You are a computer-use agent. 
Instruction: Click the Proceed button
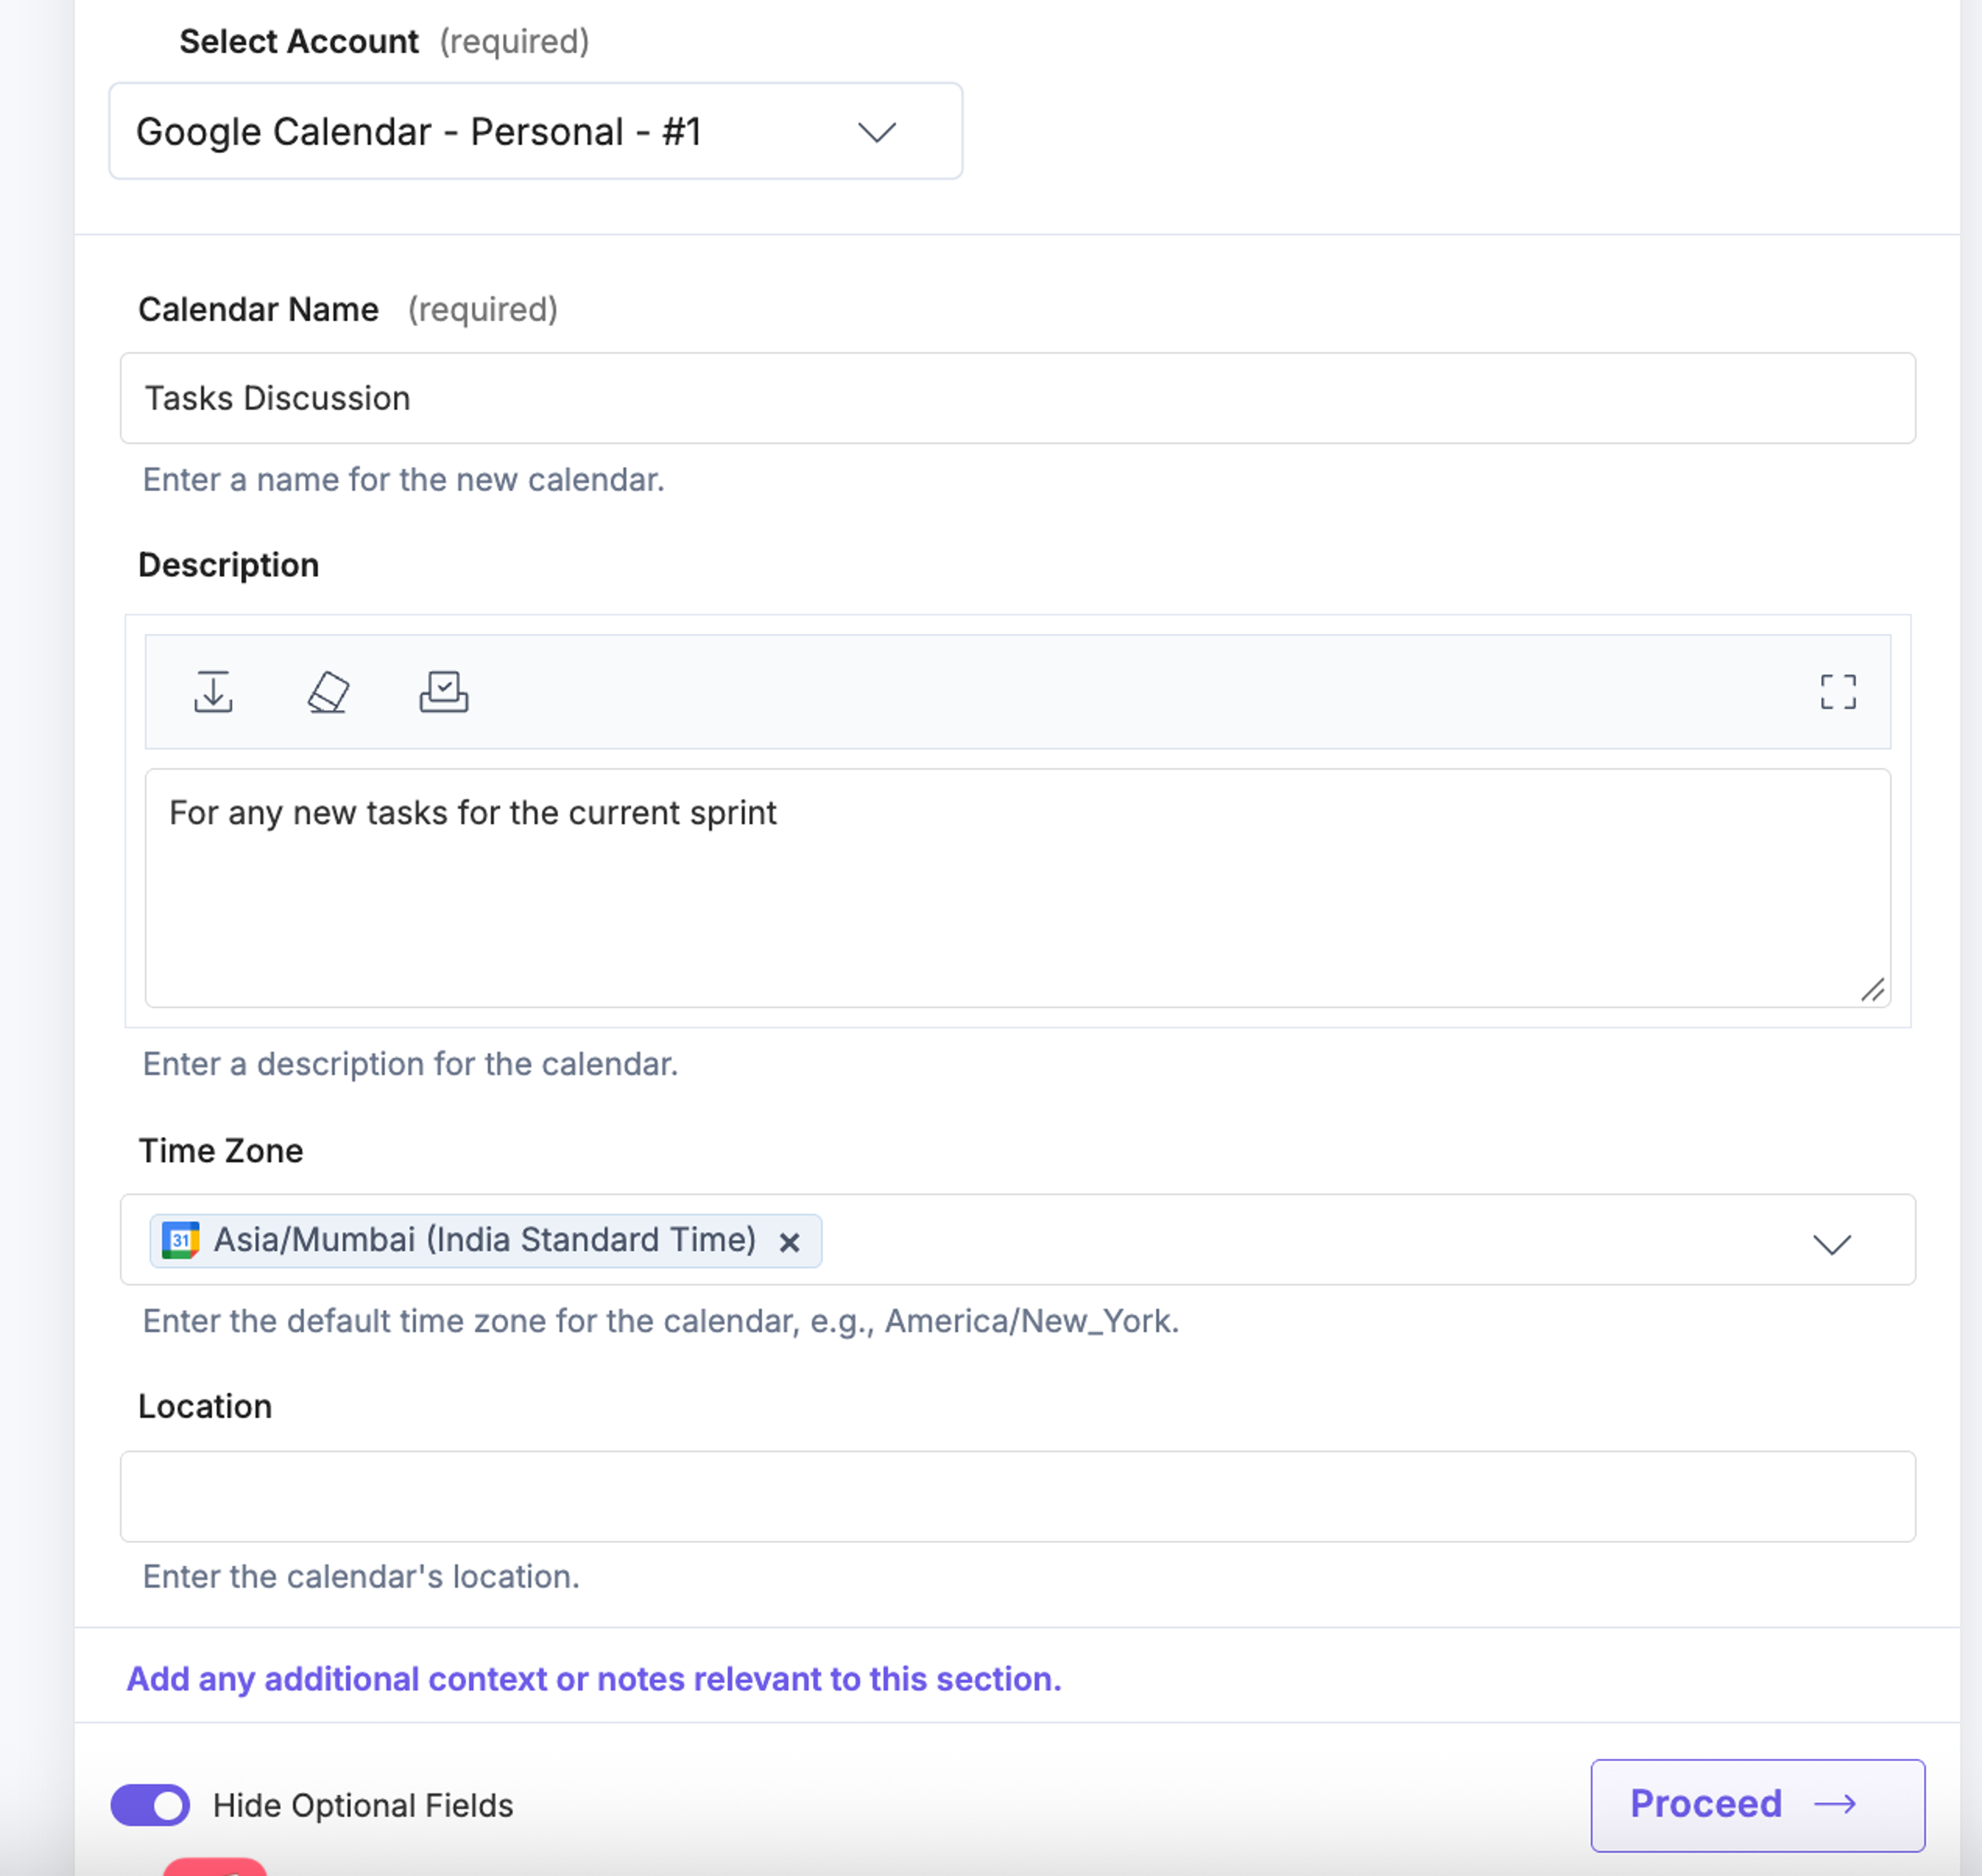(x=1757, y=1804)
